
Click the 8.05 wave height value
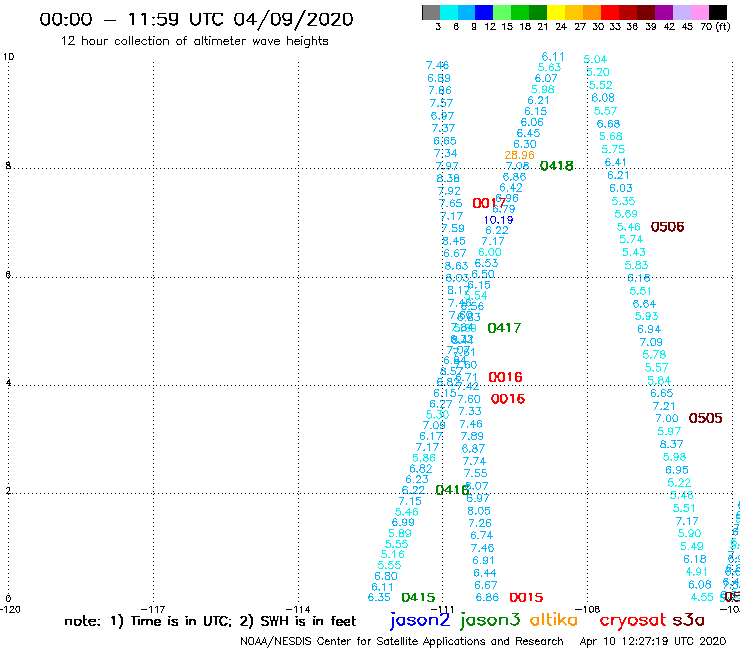[x=479, y=511]
